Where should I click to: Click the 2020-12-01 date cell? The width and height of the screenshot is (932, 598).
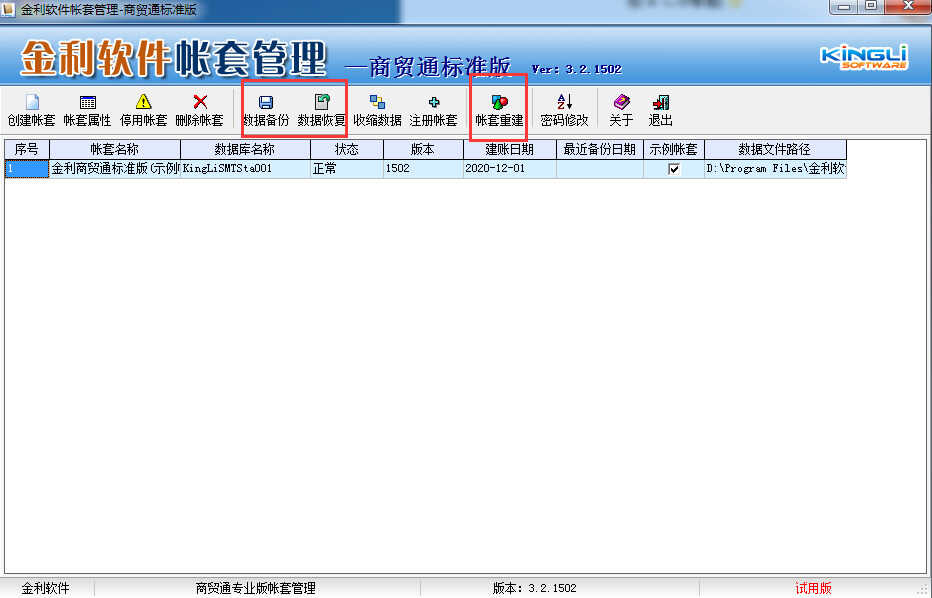click(510, 169)
